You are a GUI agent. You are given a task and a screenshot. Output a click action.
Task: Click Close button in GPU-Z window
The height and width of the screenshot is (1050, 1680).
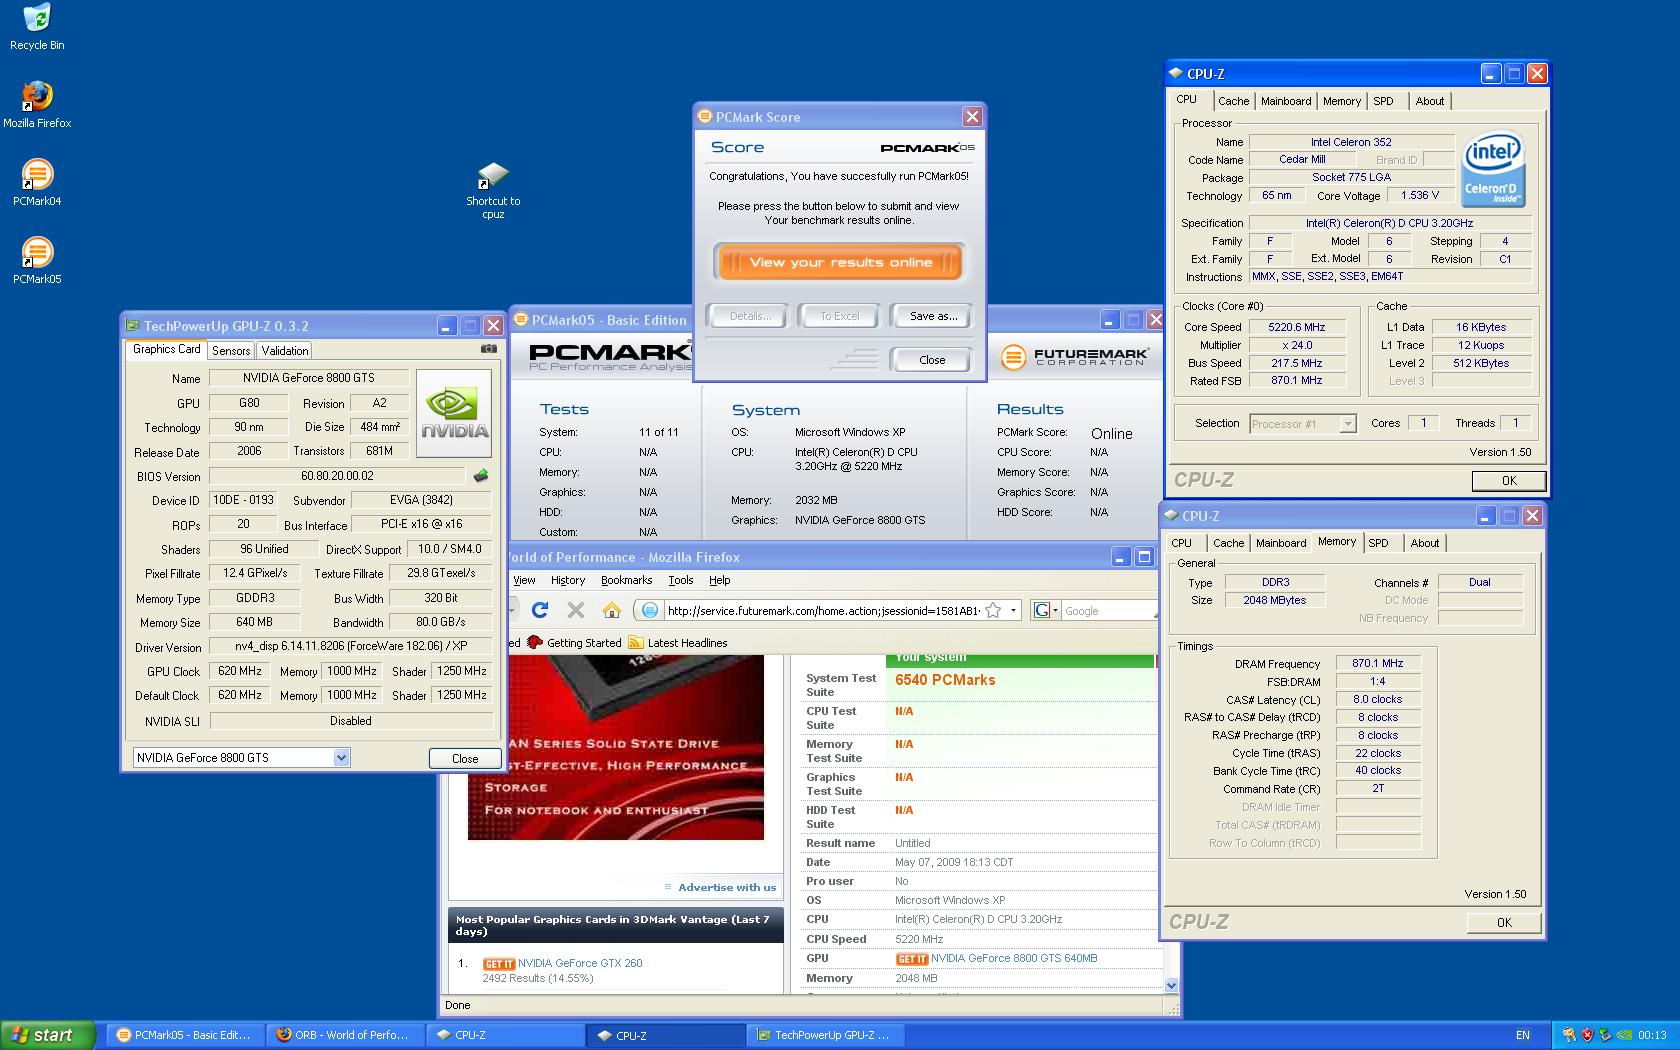(x=465, y=758)
